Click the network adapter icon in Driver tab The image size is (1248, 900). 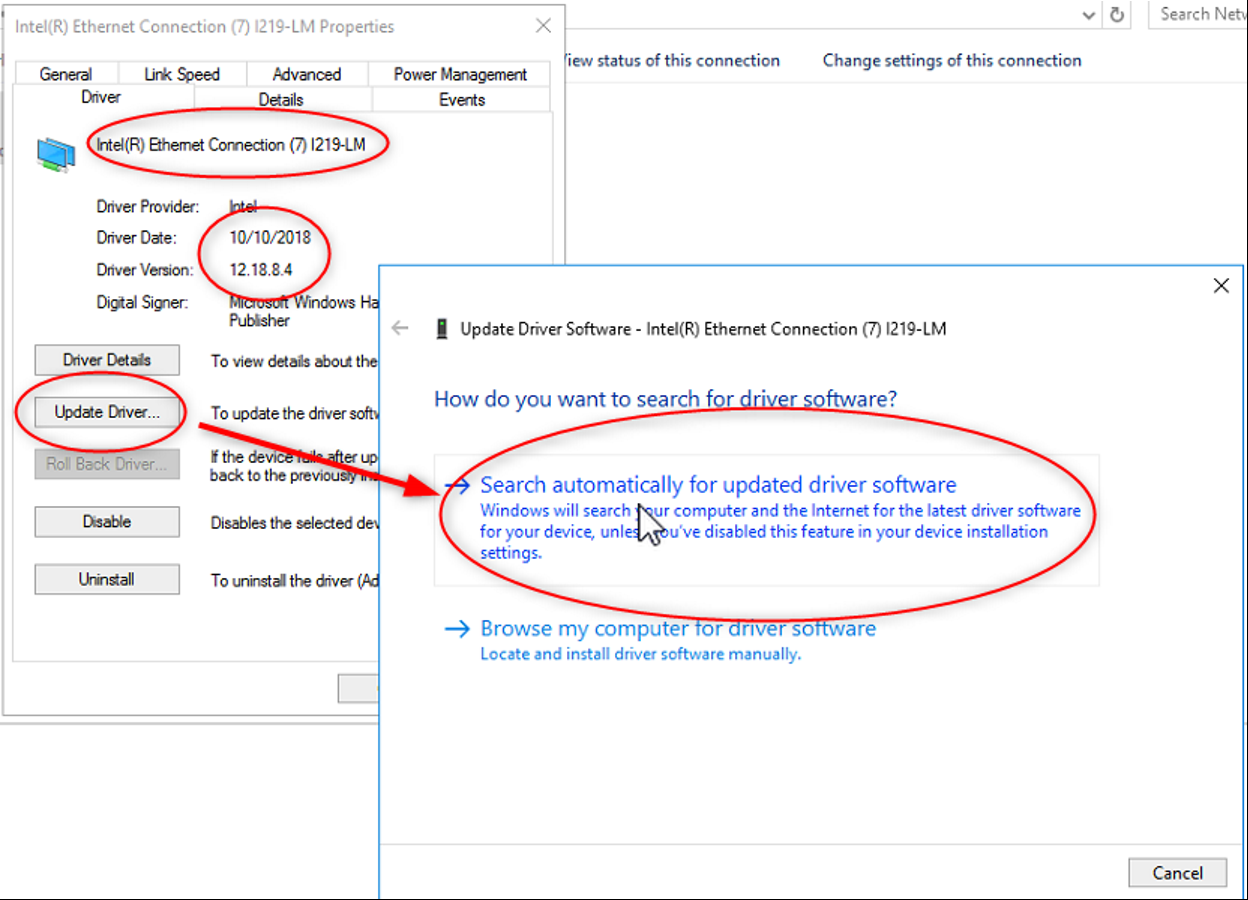[x=56, y=153]
